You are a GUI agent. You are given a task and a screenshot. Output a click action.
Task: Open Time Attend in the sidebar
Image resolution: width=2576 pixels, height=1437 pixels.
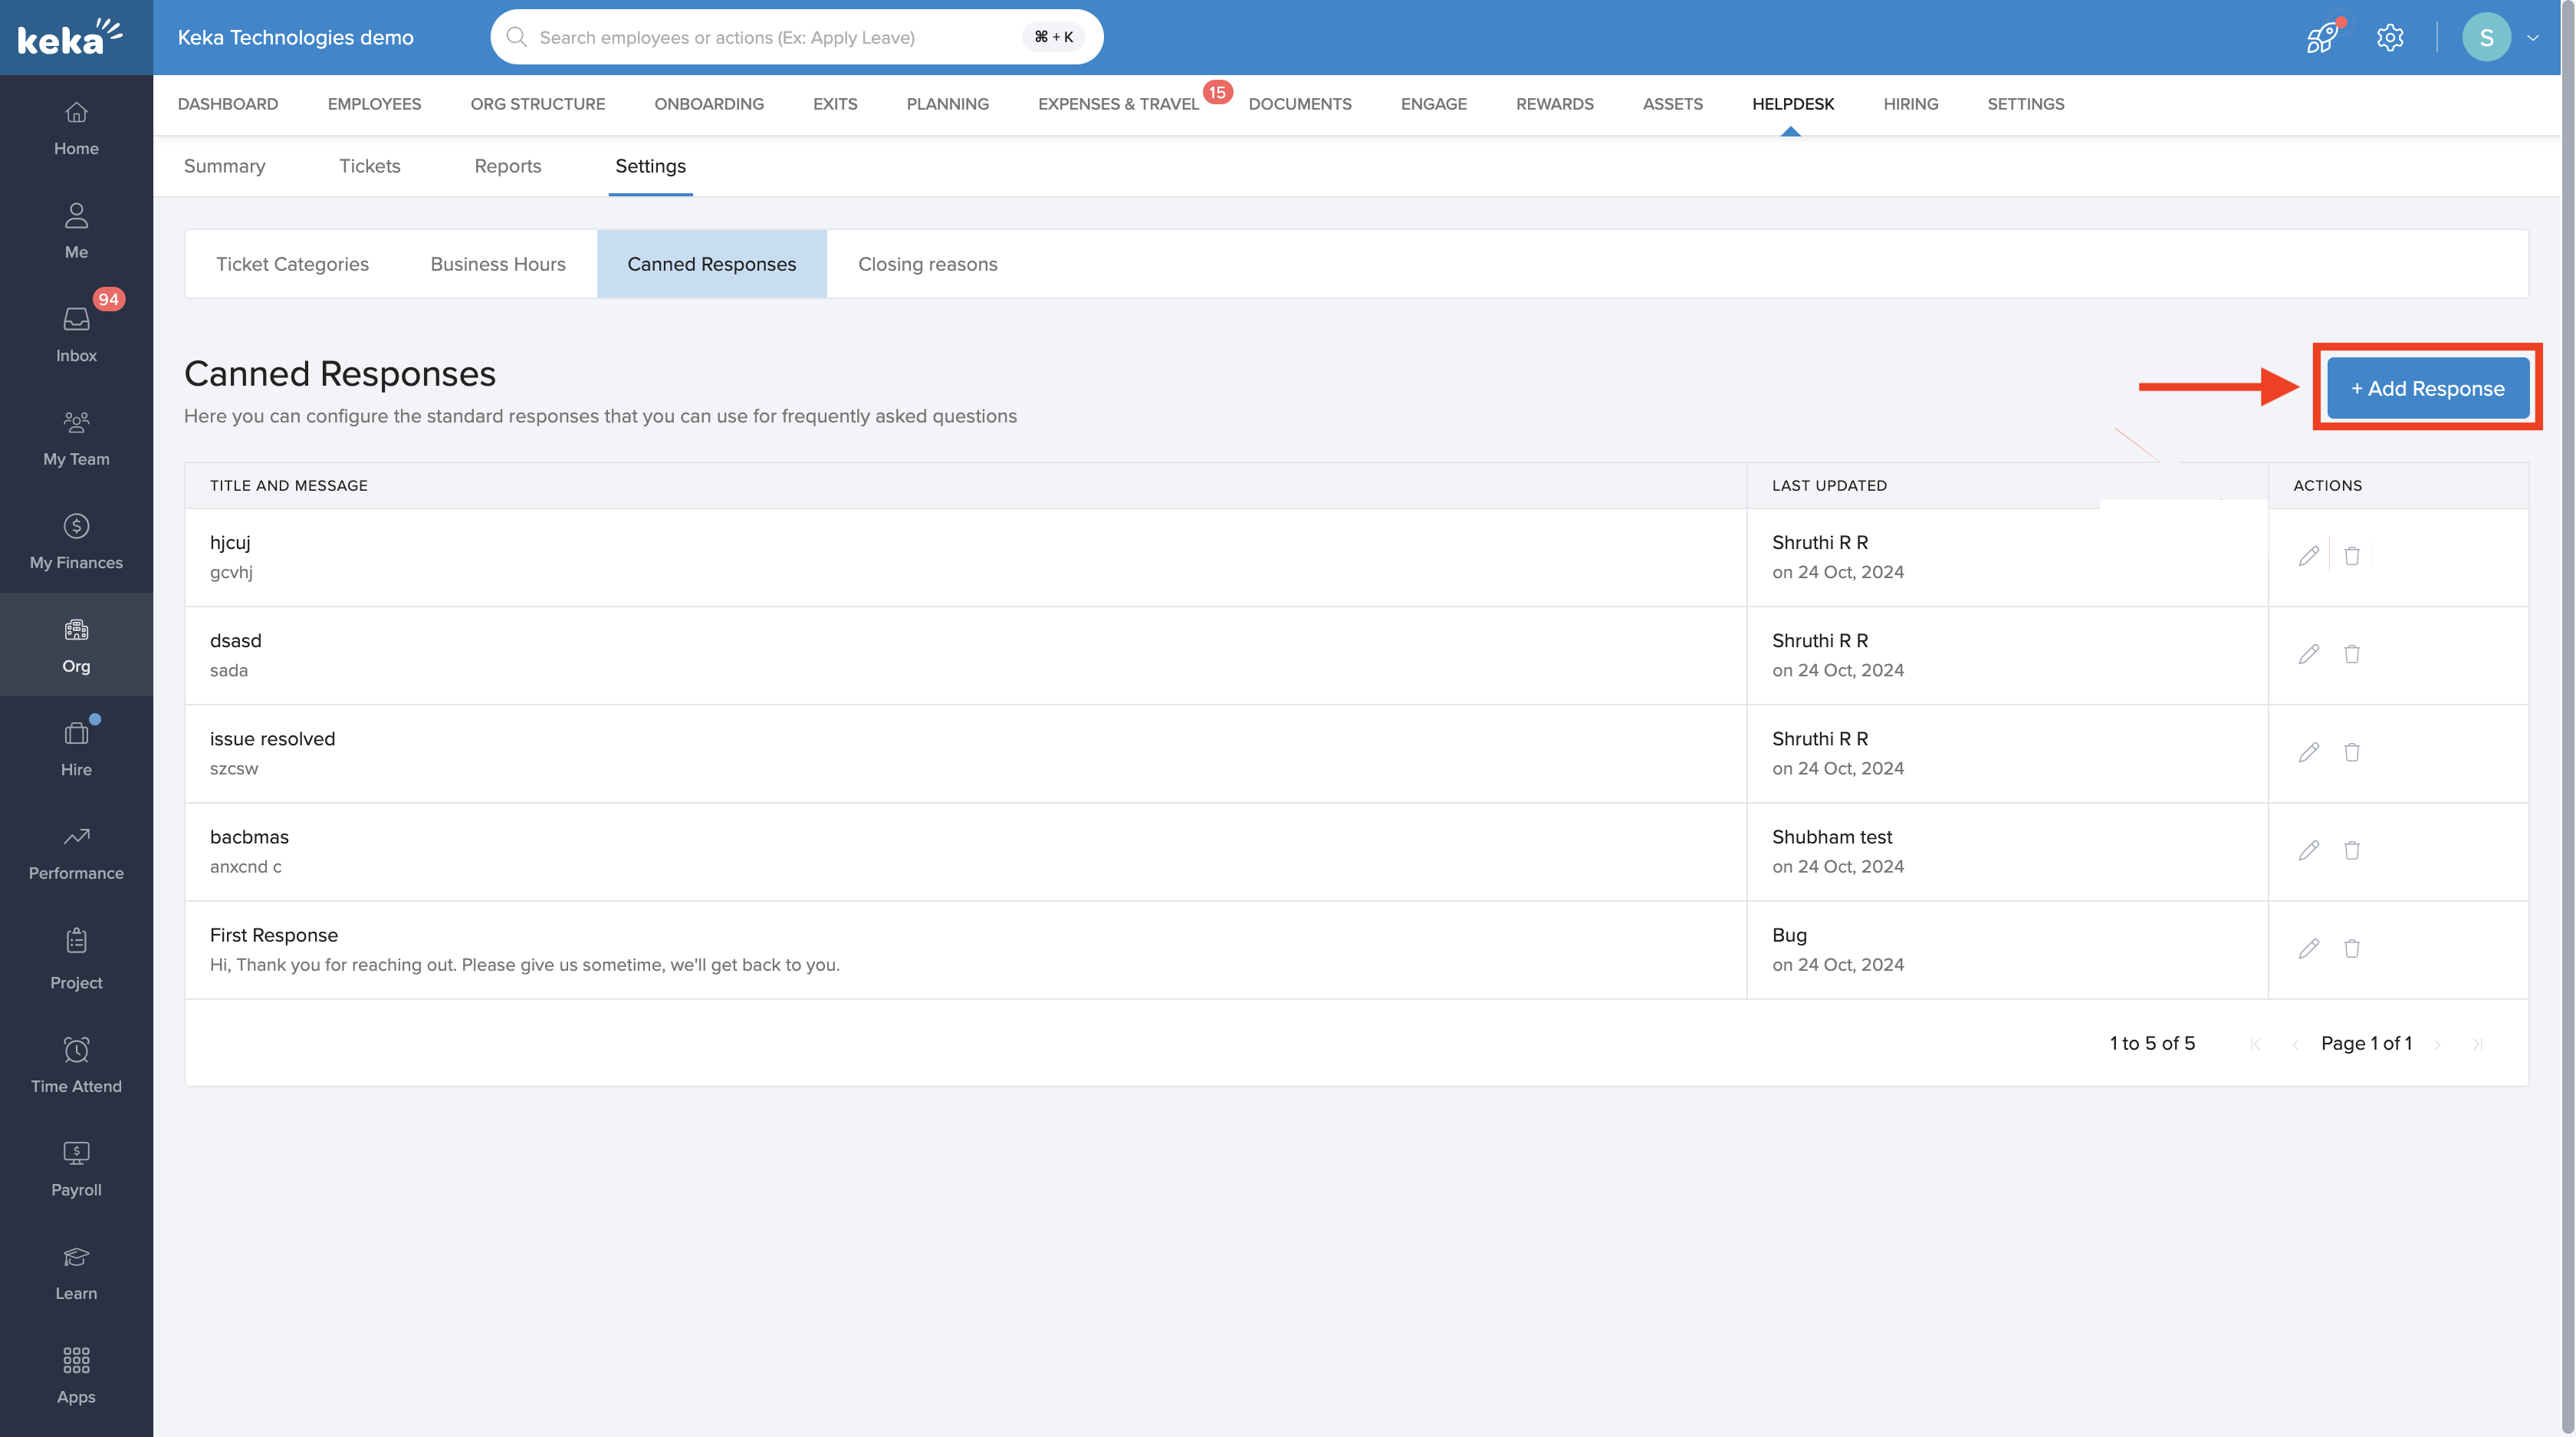pos(76,1064)
